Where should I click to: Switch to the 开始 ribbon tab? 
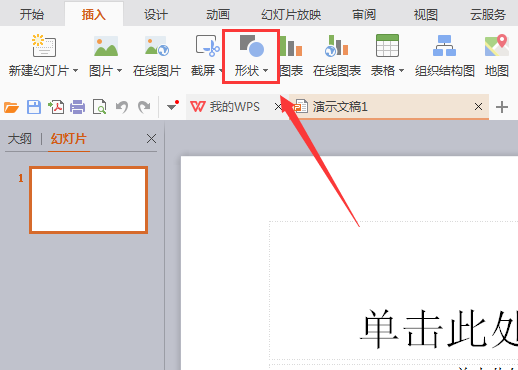point(32,15)
